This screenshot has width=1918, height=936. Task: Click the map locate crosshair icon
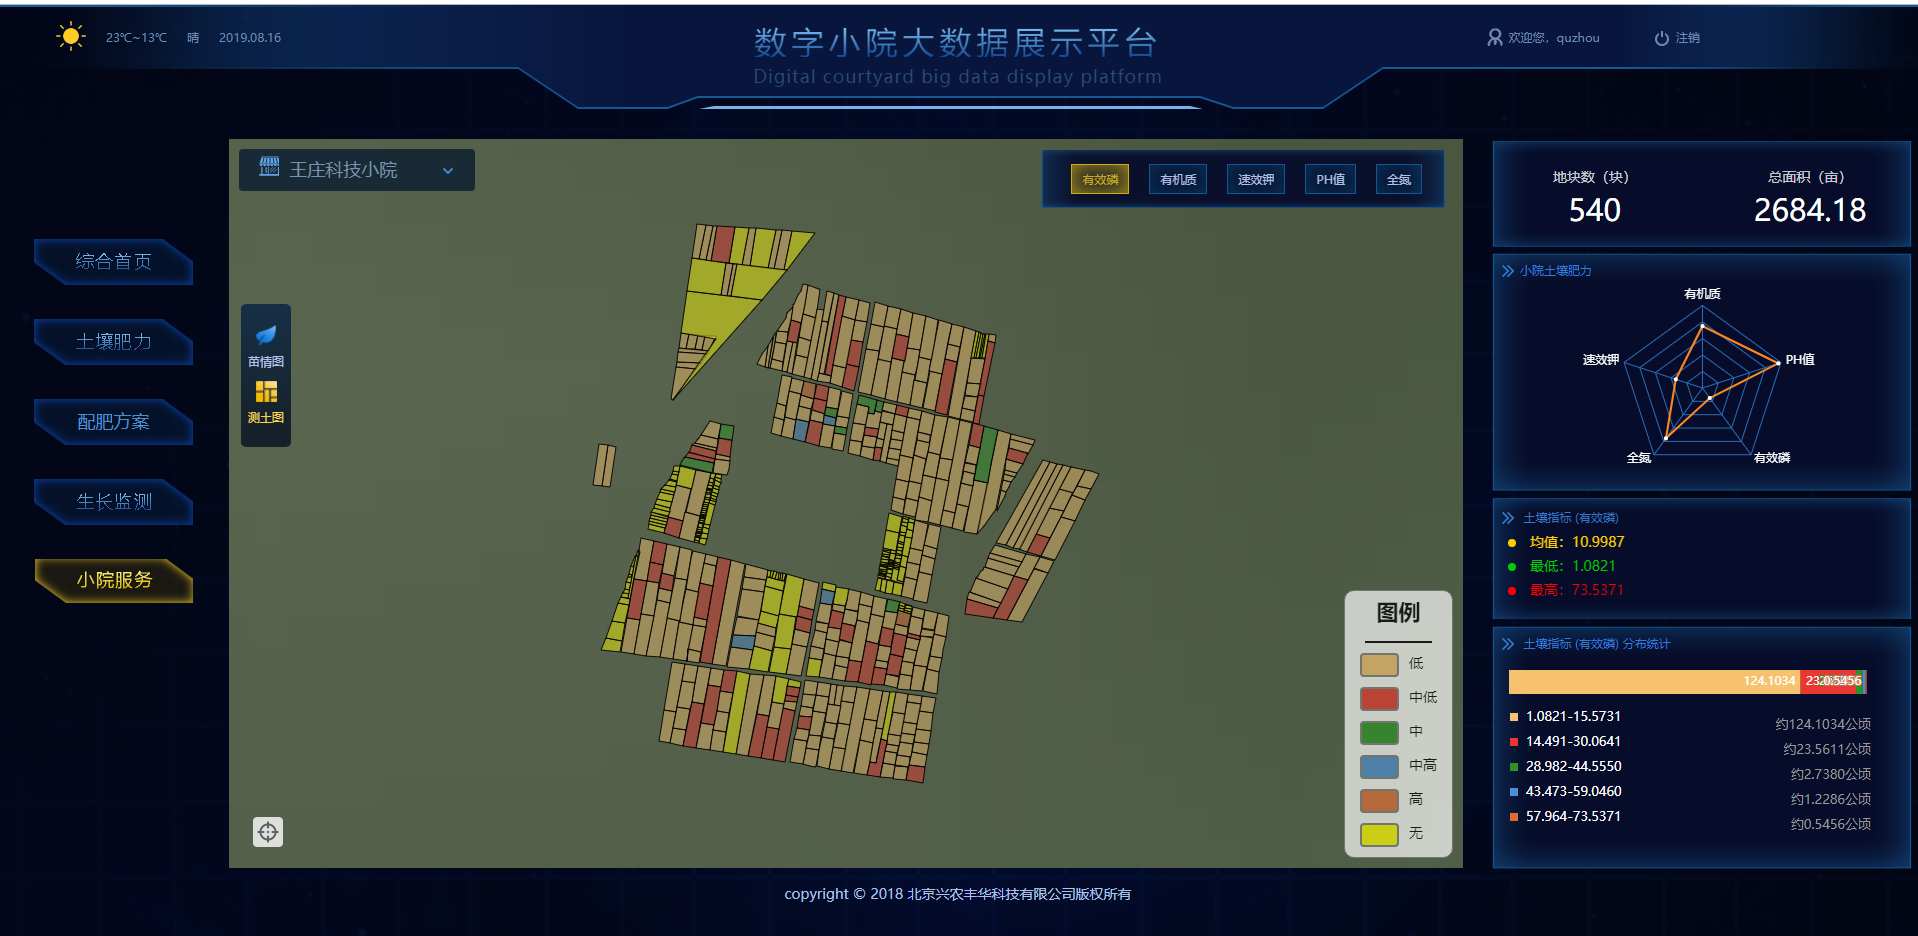pyautogui.click(x=268, y=832)
